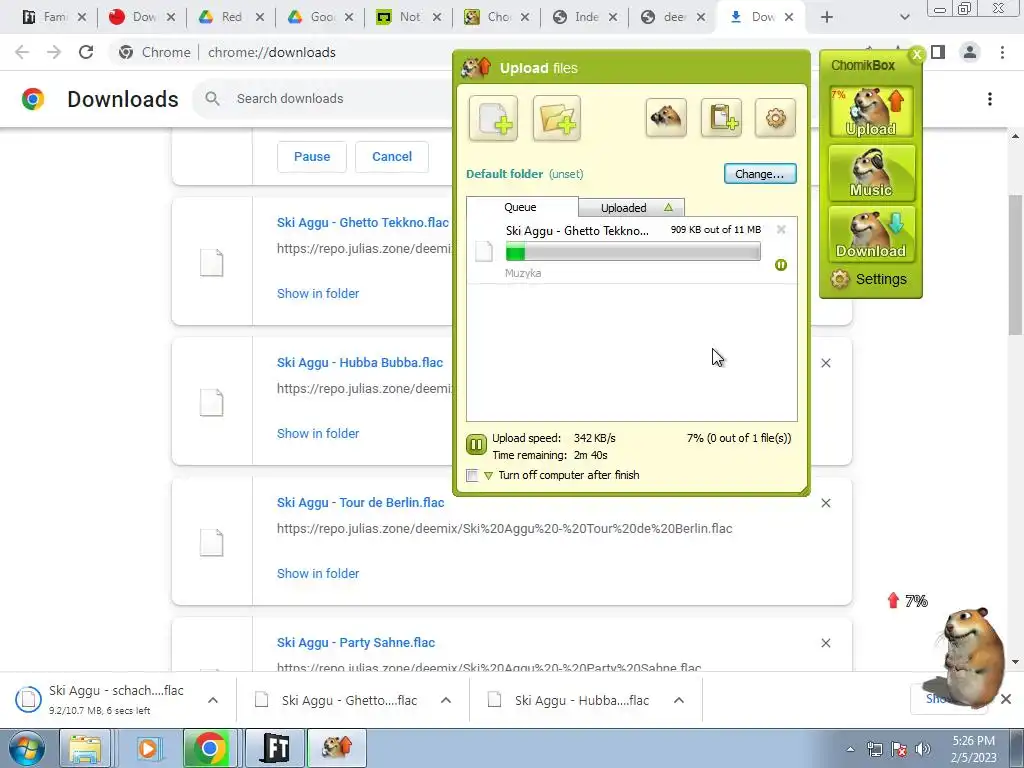Expand options for Ghetto flac shelf item
The image size is (1024, 768).
(x=446, y=700)
